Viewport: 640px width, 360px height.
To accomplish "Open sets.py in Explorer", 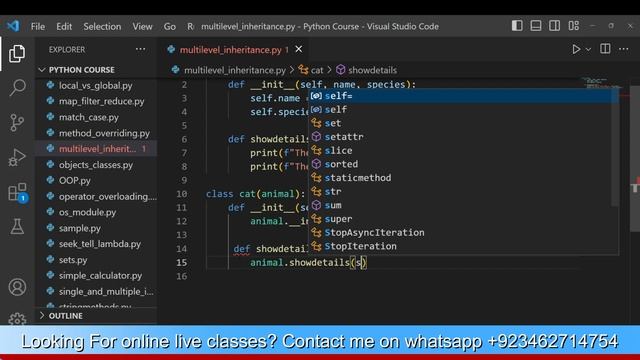I will [x=96, y=260].
